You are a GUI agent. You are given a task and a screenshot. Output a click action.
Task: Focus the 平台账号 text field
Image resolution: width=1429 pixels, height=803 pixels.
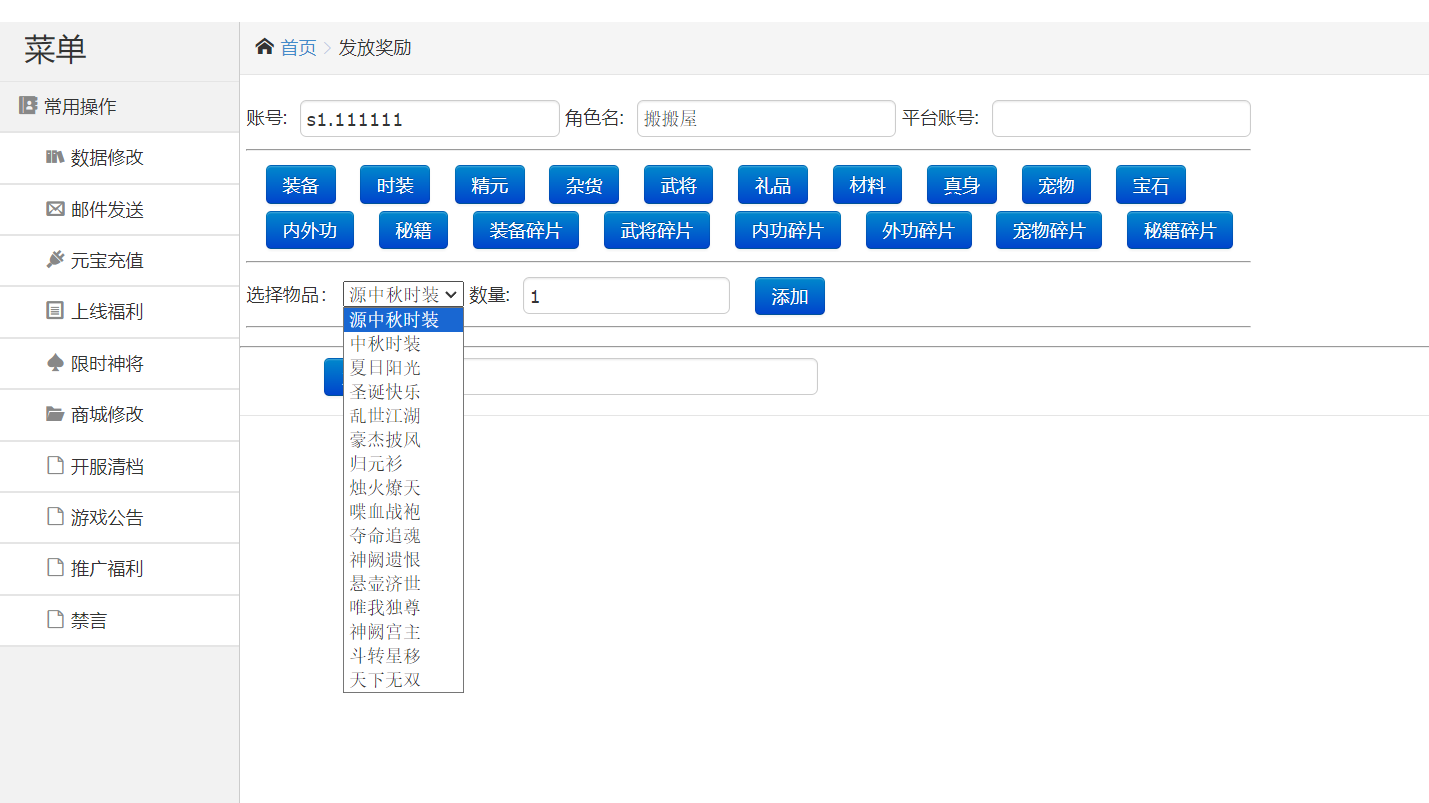[1120, 119]
